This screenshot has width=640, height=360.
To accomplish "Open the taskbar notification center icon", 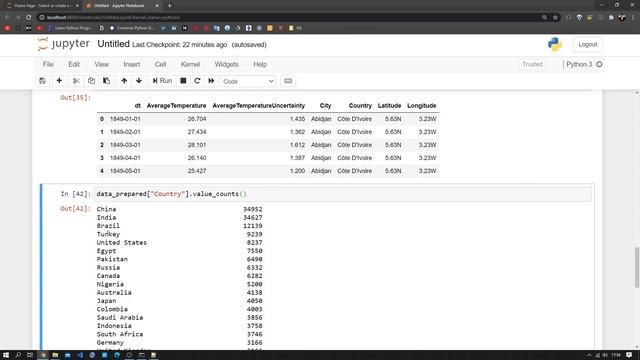I will (x=629, y=355).
